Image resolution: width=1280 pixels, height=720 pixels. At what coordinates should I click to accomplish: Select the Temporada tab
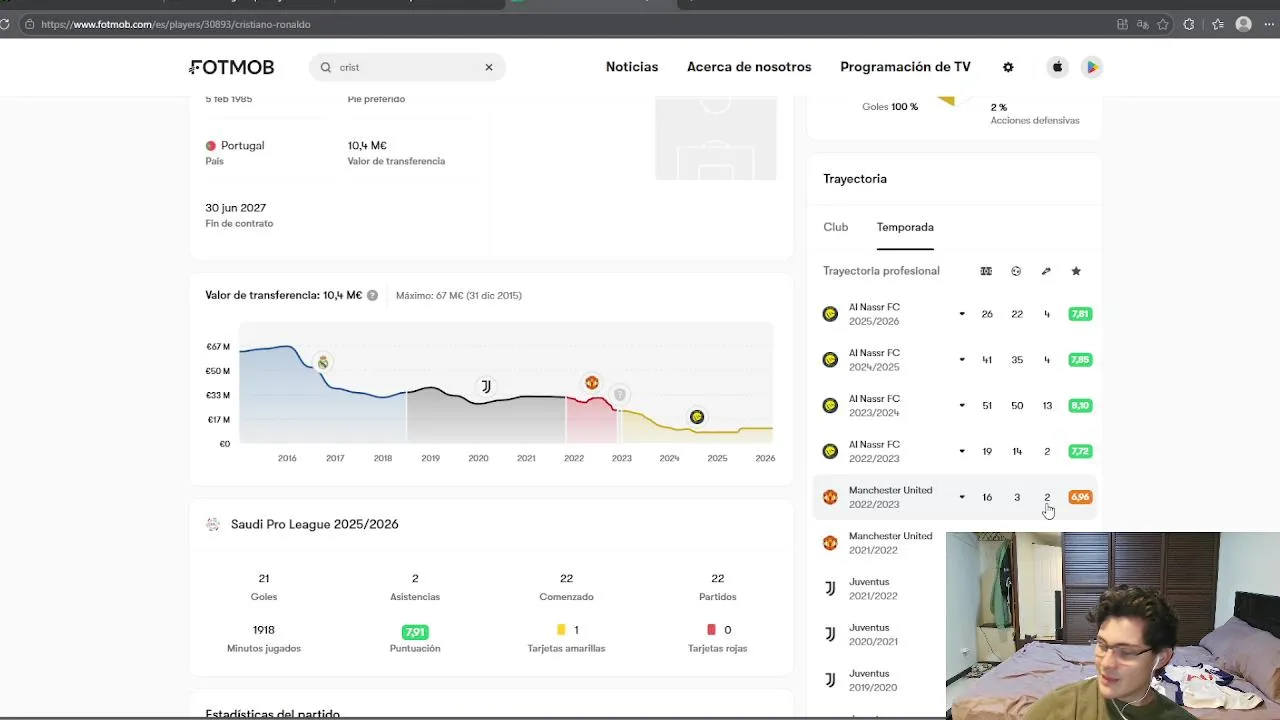pos(905,227)
